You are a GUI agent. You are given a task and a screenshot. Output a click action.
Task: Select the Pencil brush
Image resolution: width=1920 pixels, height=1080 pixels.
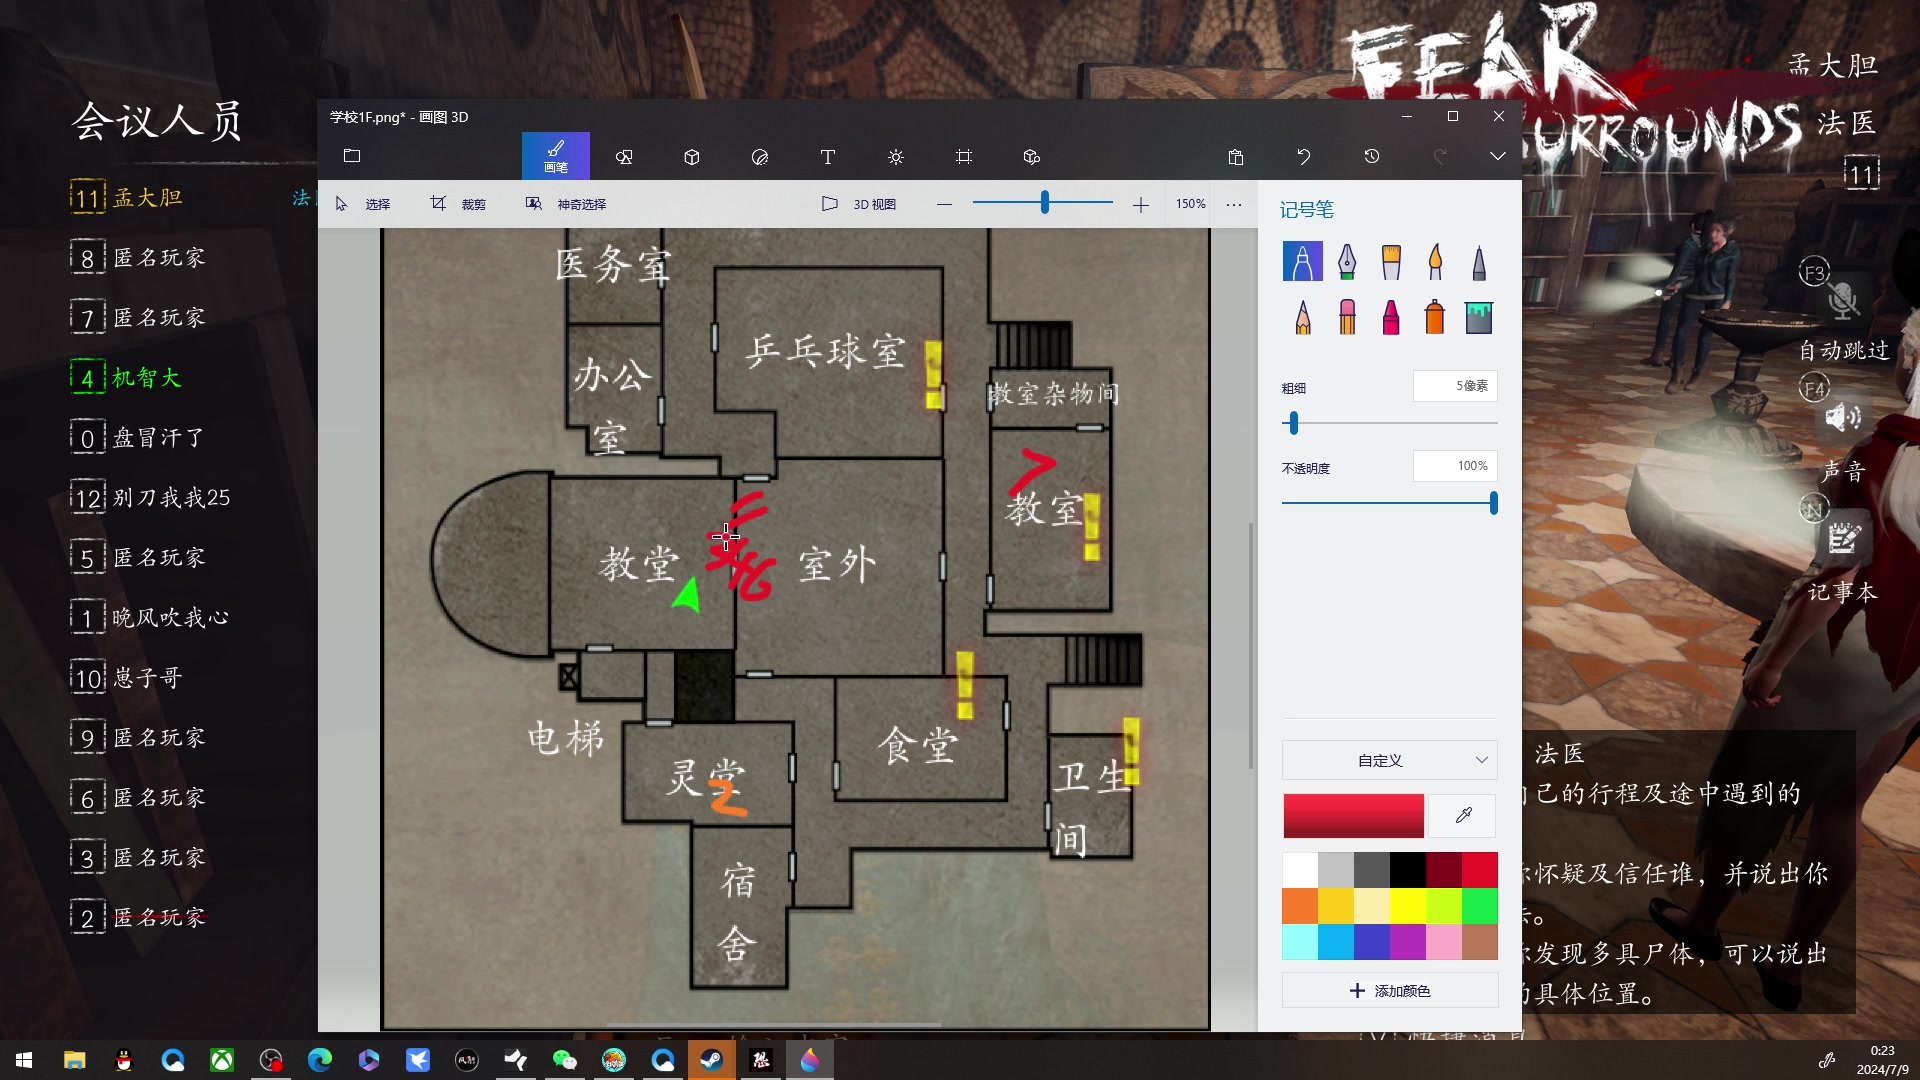(1303, 317)
